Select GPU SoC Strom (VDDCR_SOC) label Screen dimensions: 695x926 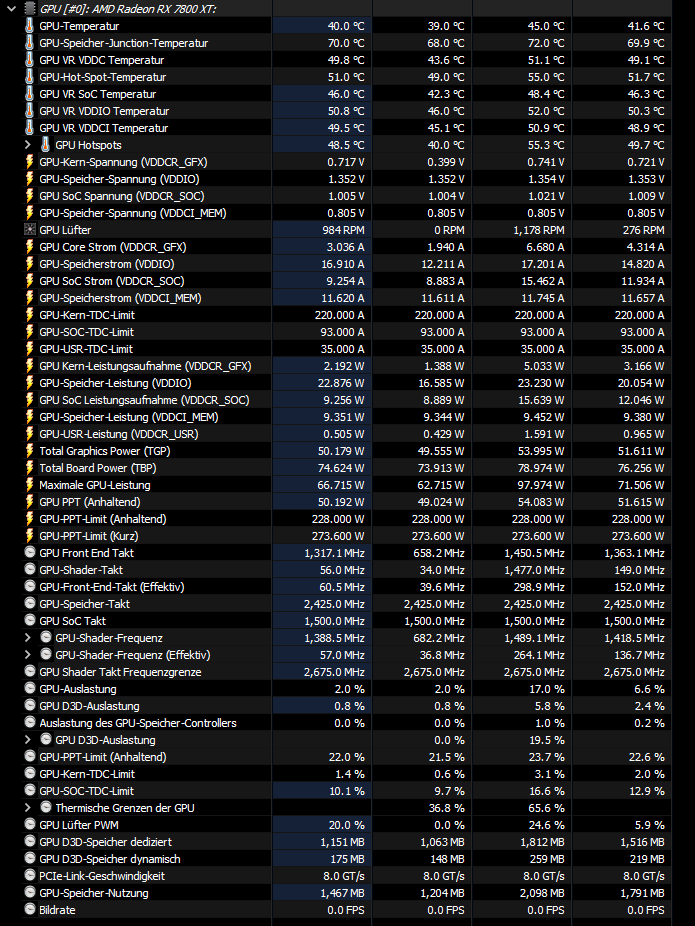112,281
